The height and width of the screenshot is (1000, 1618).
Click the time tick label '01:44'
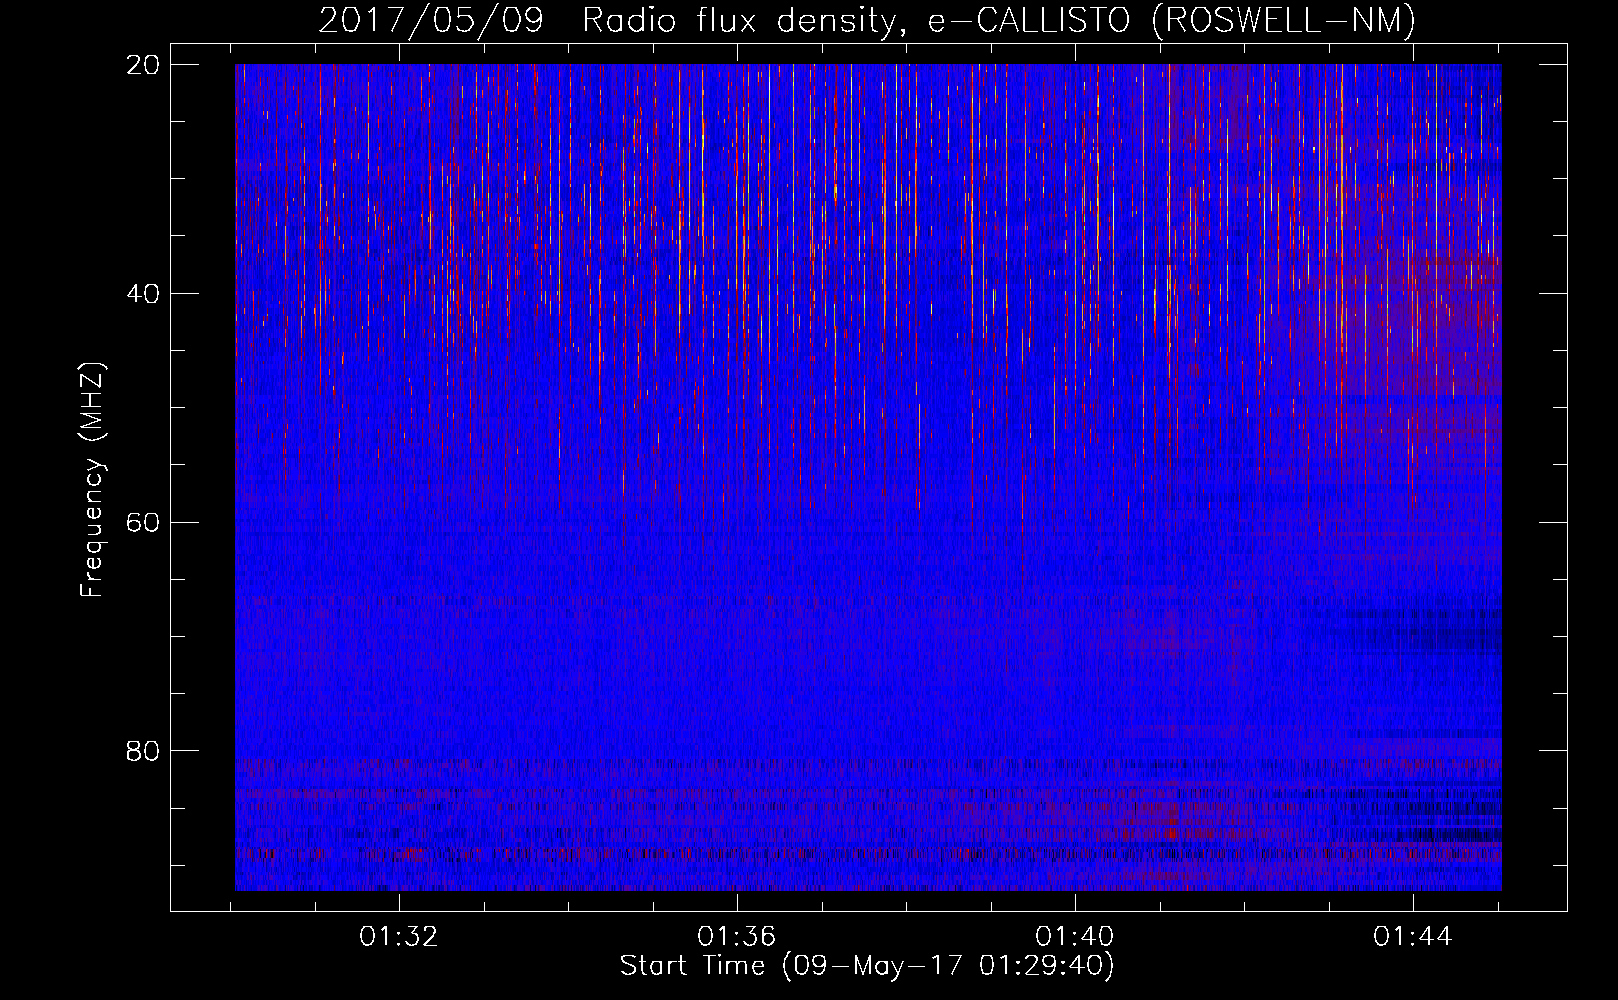click(x=1413, y=937)
